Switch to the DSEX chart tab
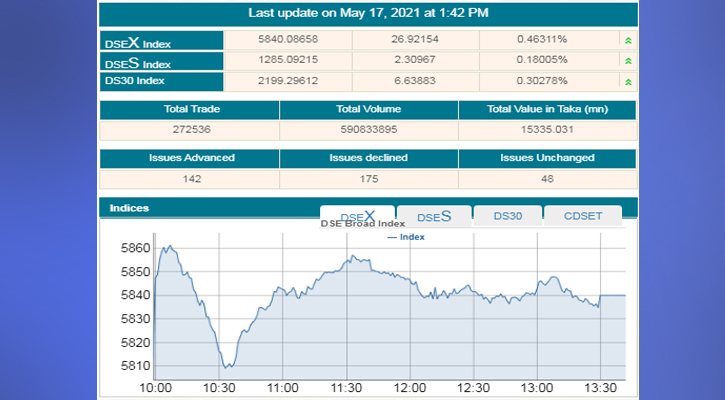The image size is (725, 400). (357, 216)
